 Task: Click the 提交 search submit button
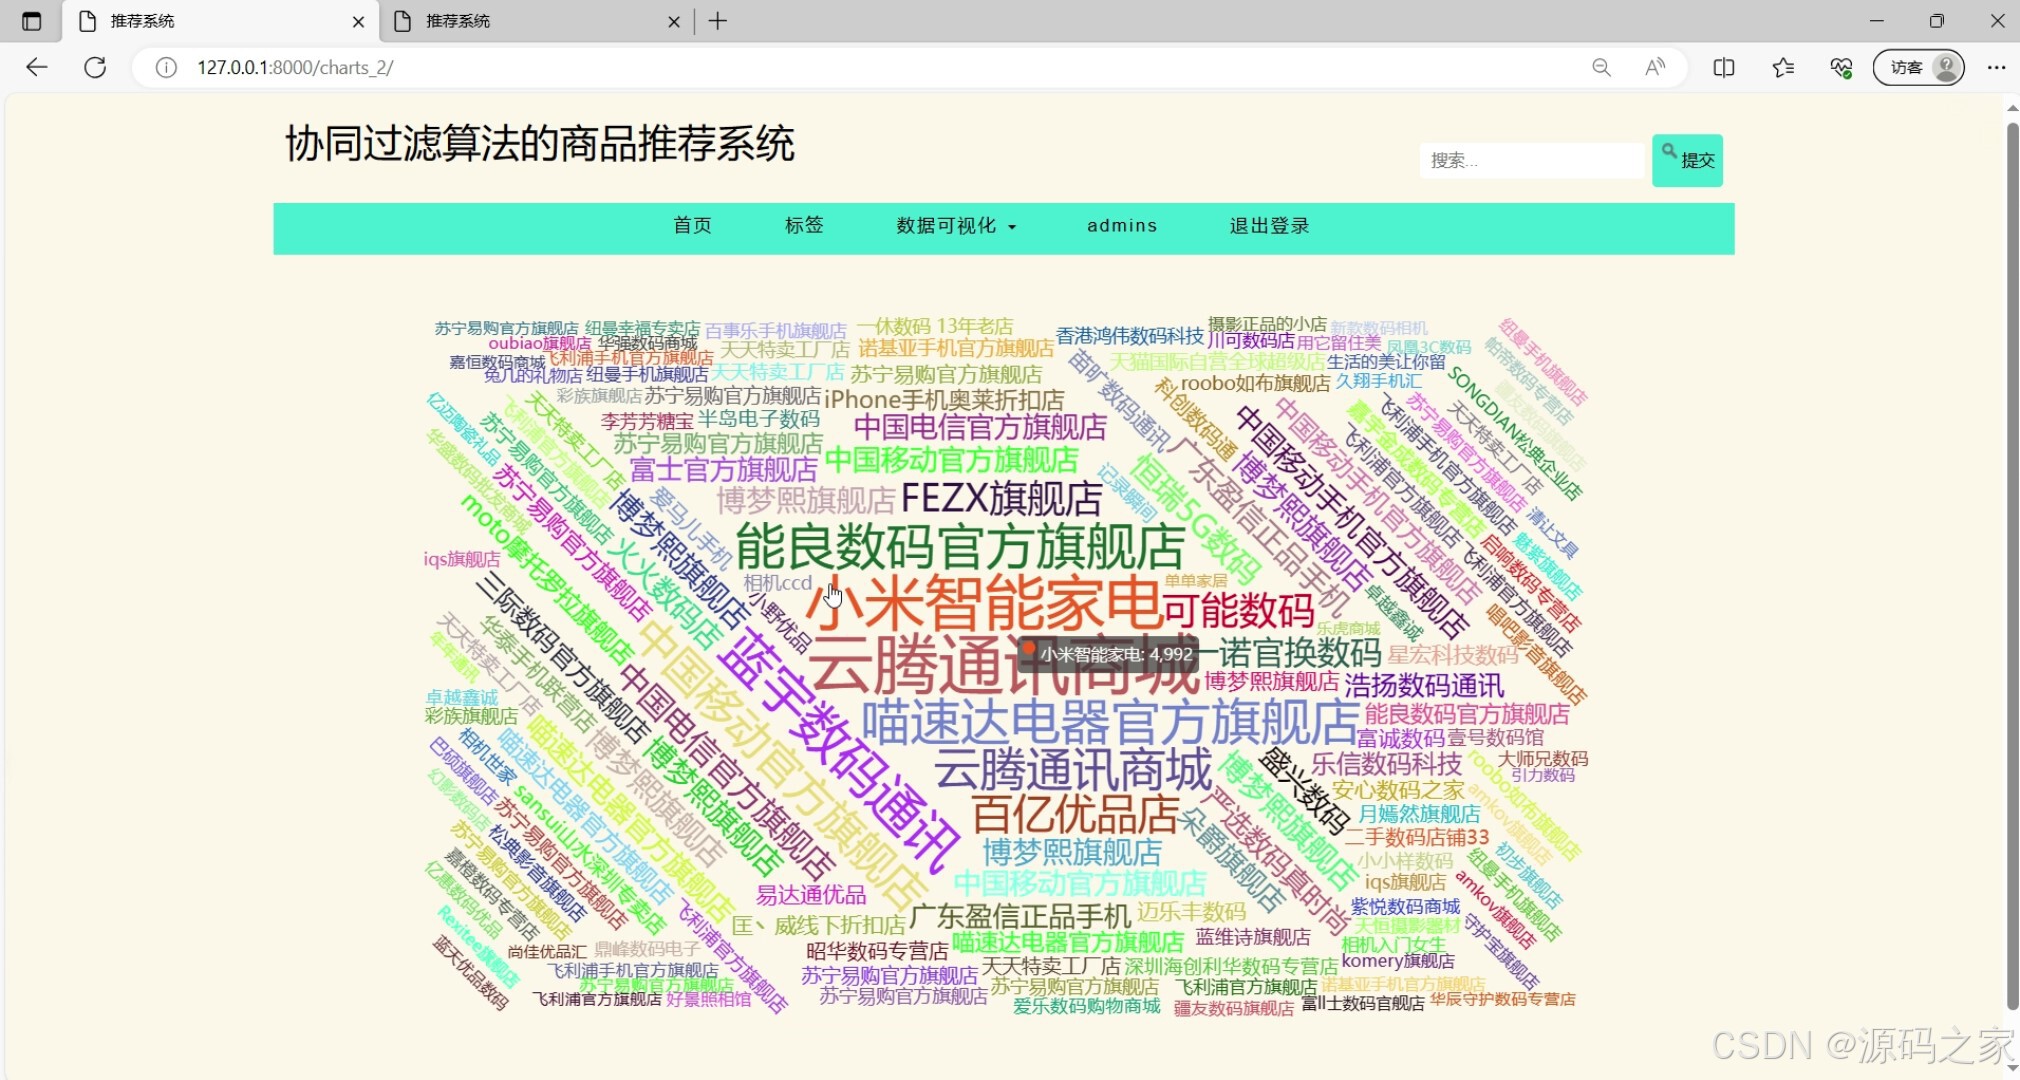1687,159
